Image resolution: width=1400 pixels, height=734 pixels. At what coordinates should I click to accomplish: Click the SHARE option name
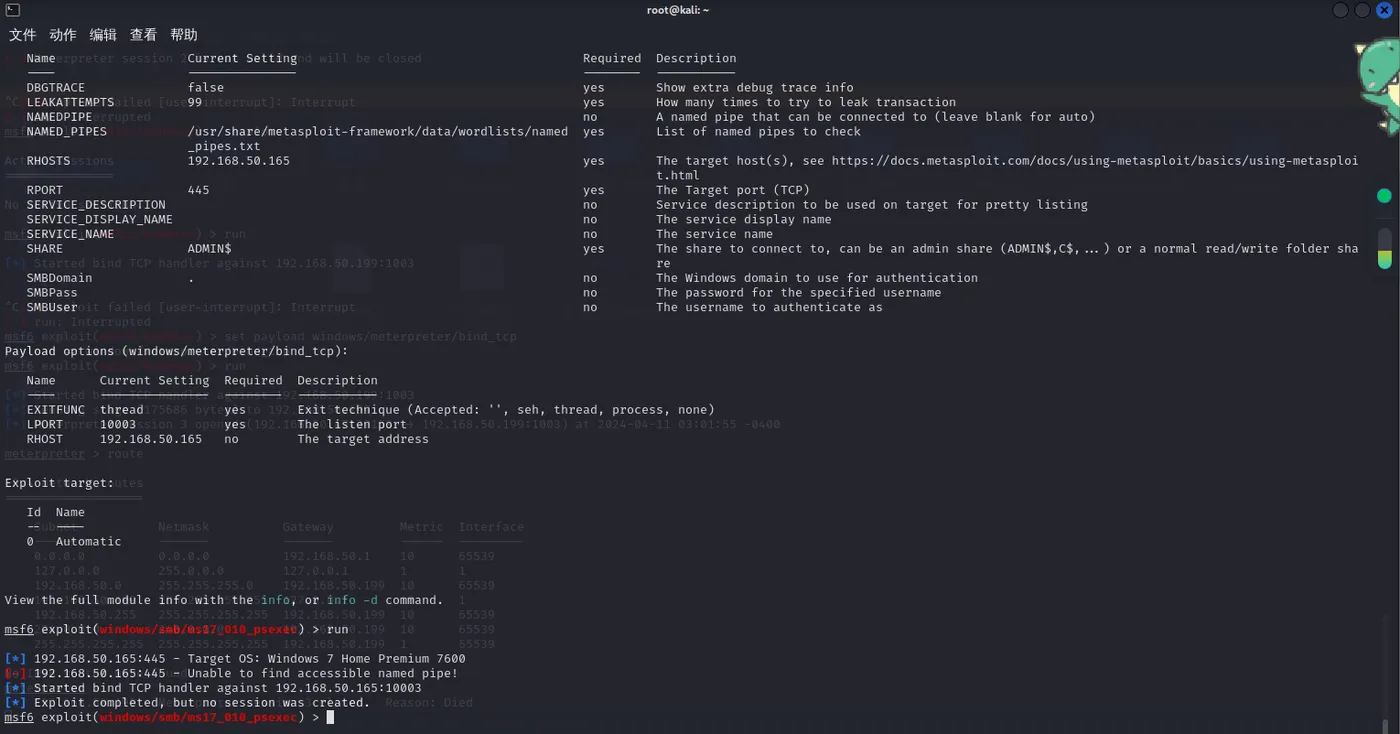45,249
